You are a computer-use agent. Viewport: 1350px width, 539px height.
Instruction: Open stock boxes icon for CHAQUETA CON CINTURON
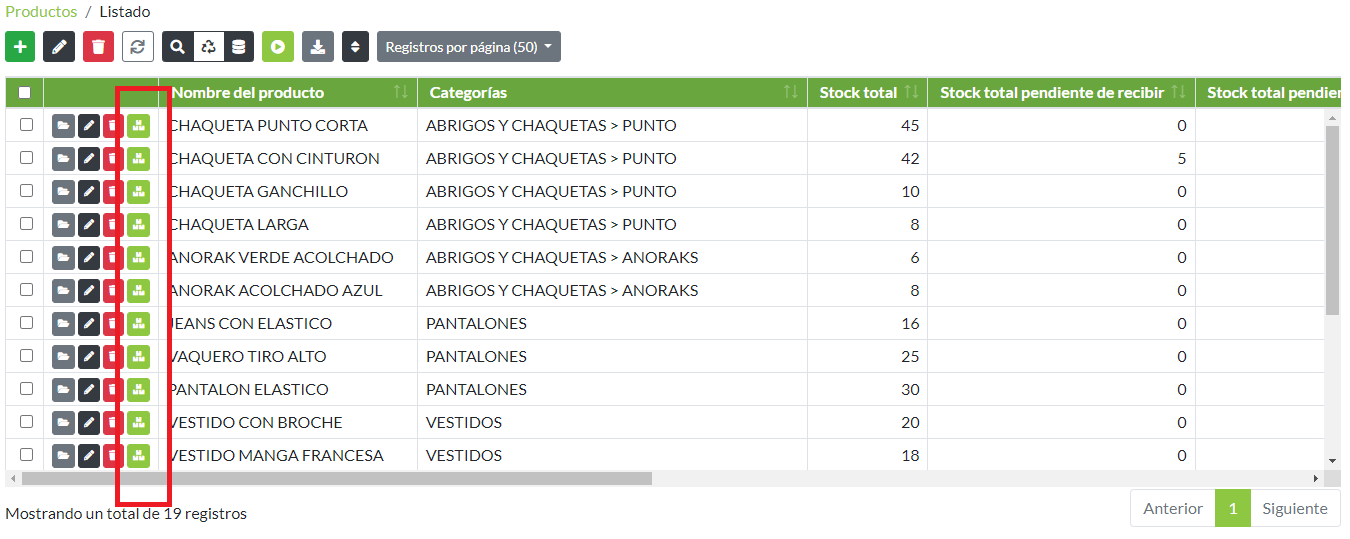(138, 158)
